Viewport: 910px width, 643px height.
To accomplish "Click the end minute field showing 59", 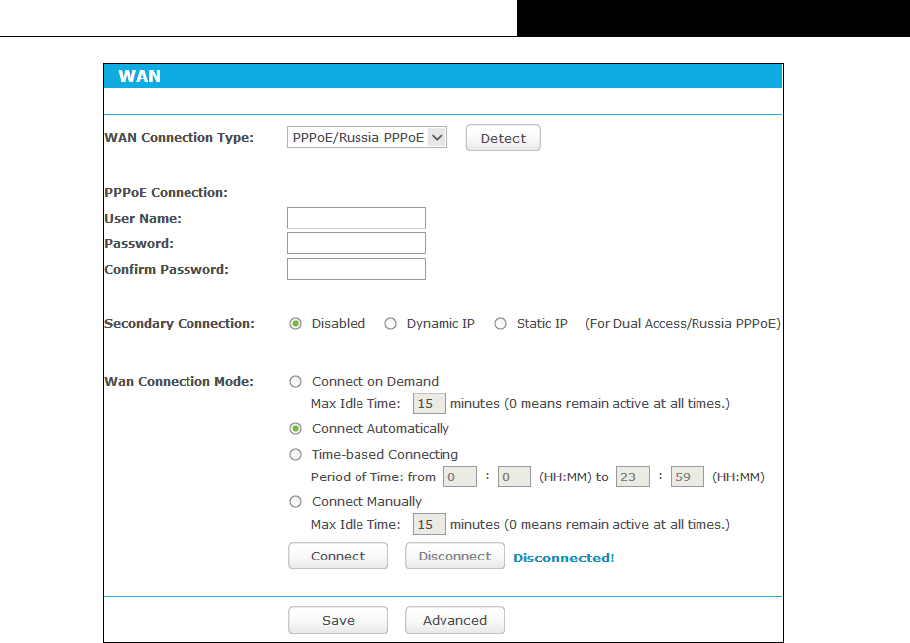I will 687,476.
